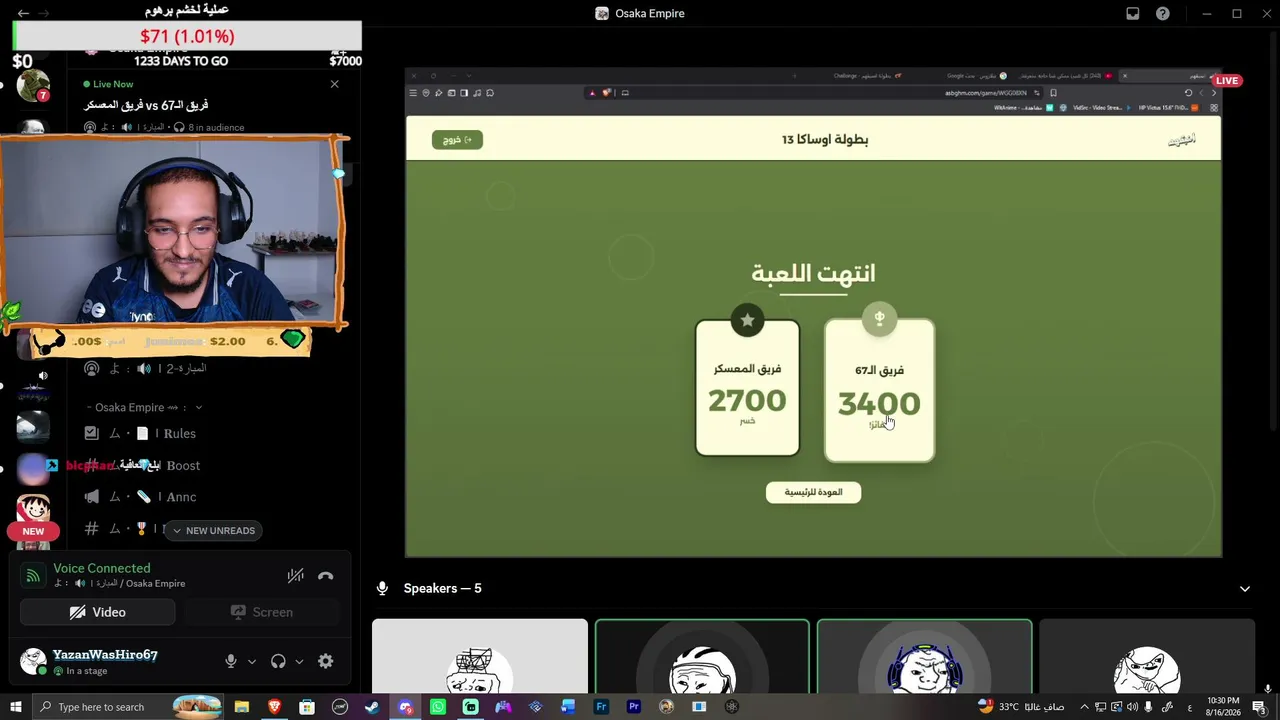The image size is (1280, 720).
Task: Open the taskbar clock showing 10:30 PM
Action: point(1224,707)
